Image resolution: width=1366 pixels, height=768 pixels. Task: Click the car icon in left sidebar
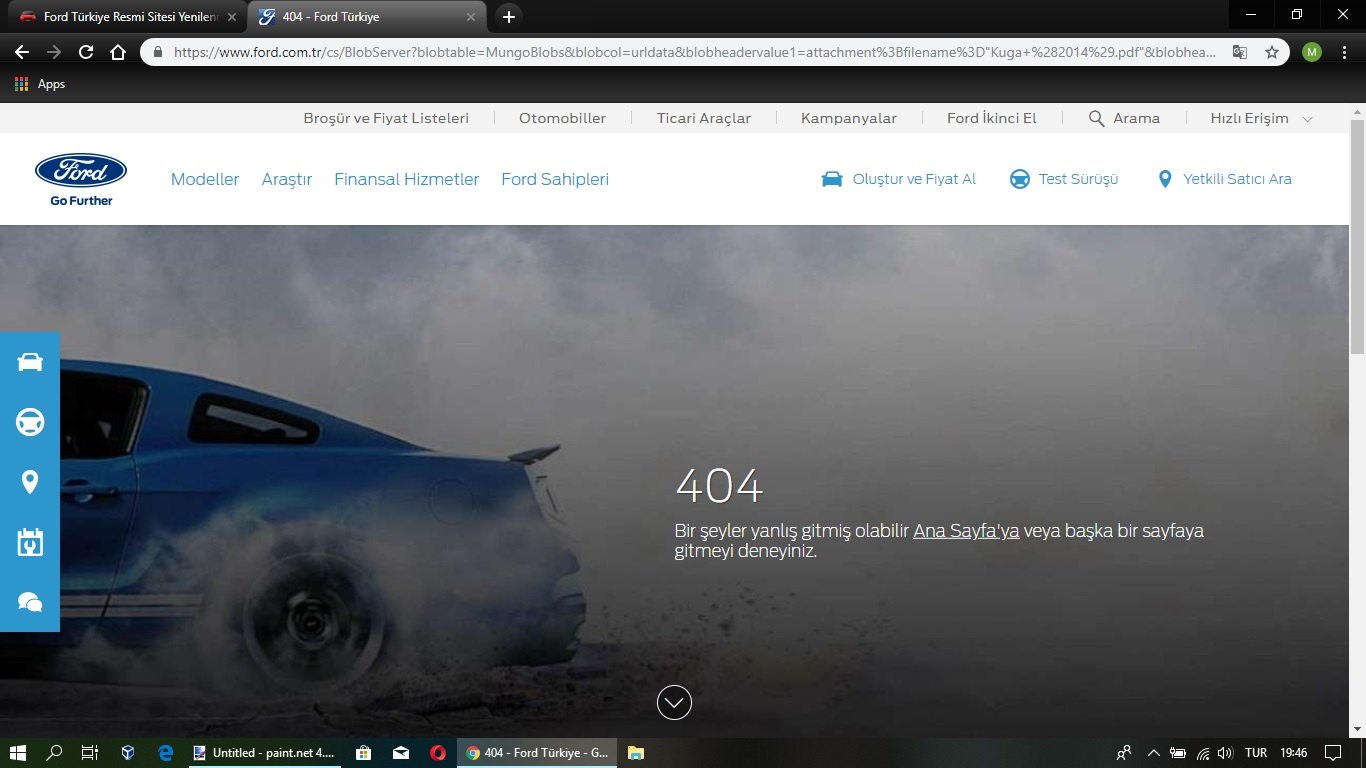pyautogui.click(x=30, y=362)
